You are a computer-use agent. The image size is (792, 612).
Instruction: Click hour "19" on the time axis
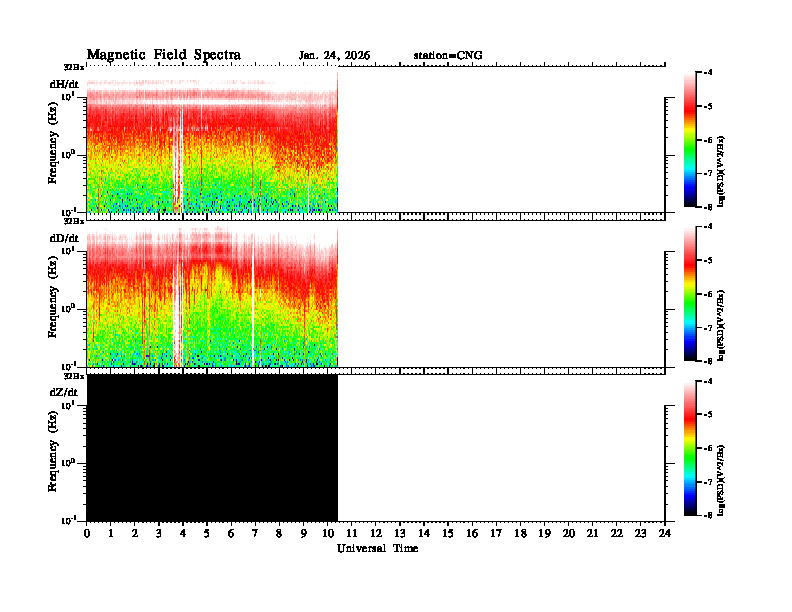point(544,534)
